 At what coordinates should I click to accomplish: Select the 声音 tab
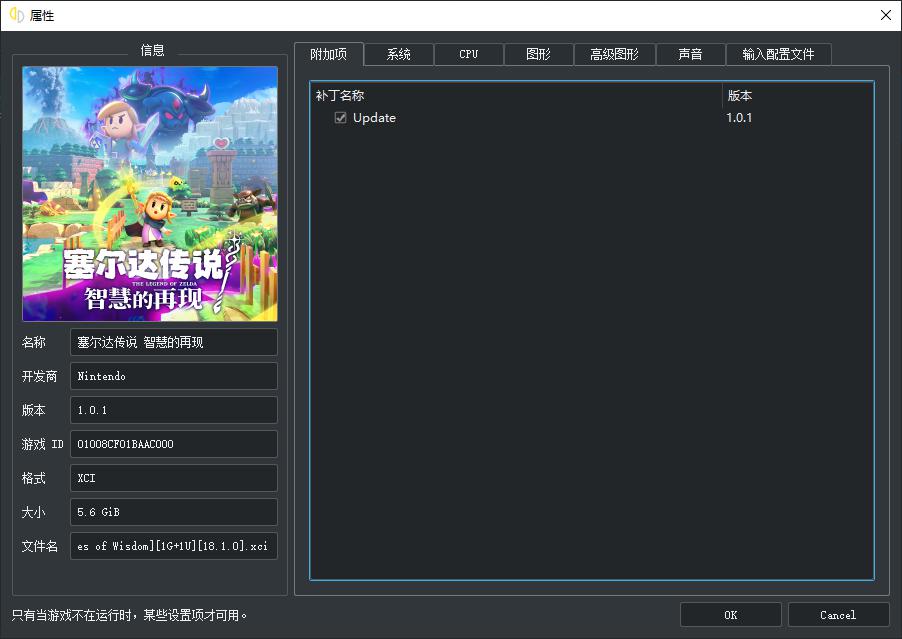point(690,54)
